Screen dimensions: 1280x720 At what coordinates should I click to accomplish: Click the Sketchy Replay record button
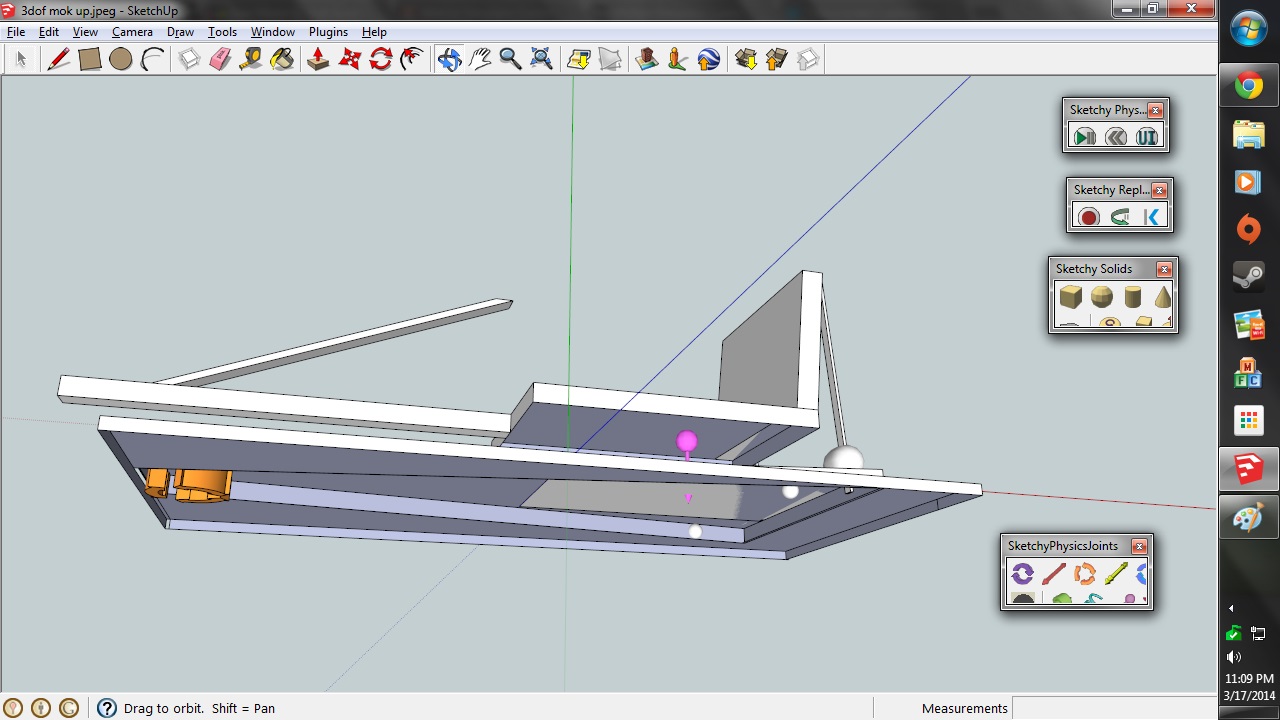(1089, 217)
